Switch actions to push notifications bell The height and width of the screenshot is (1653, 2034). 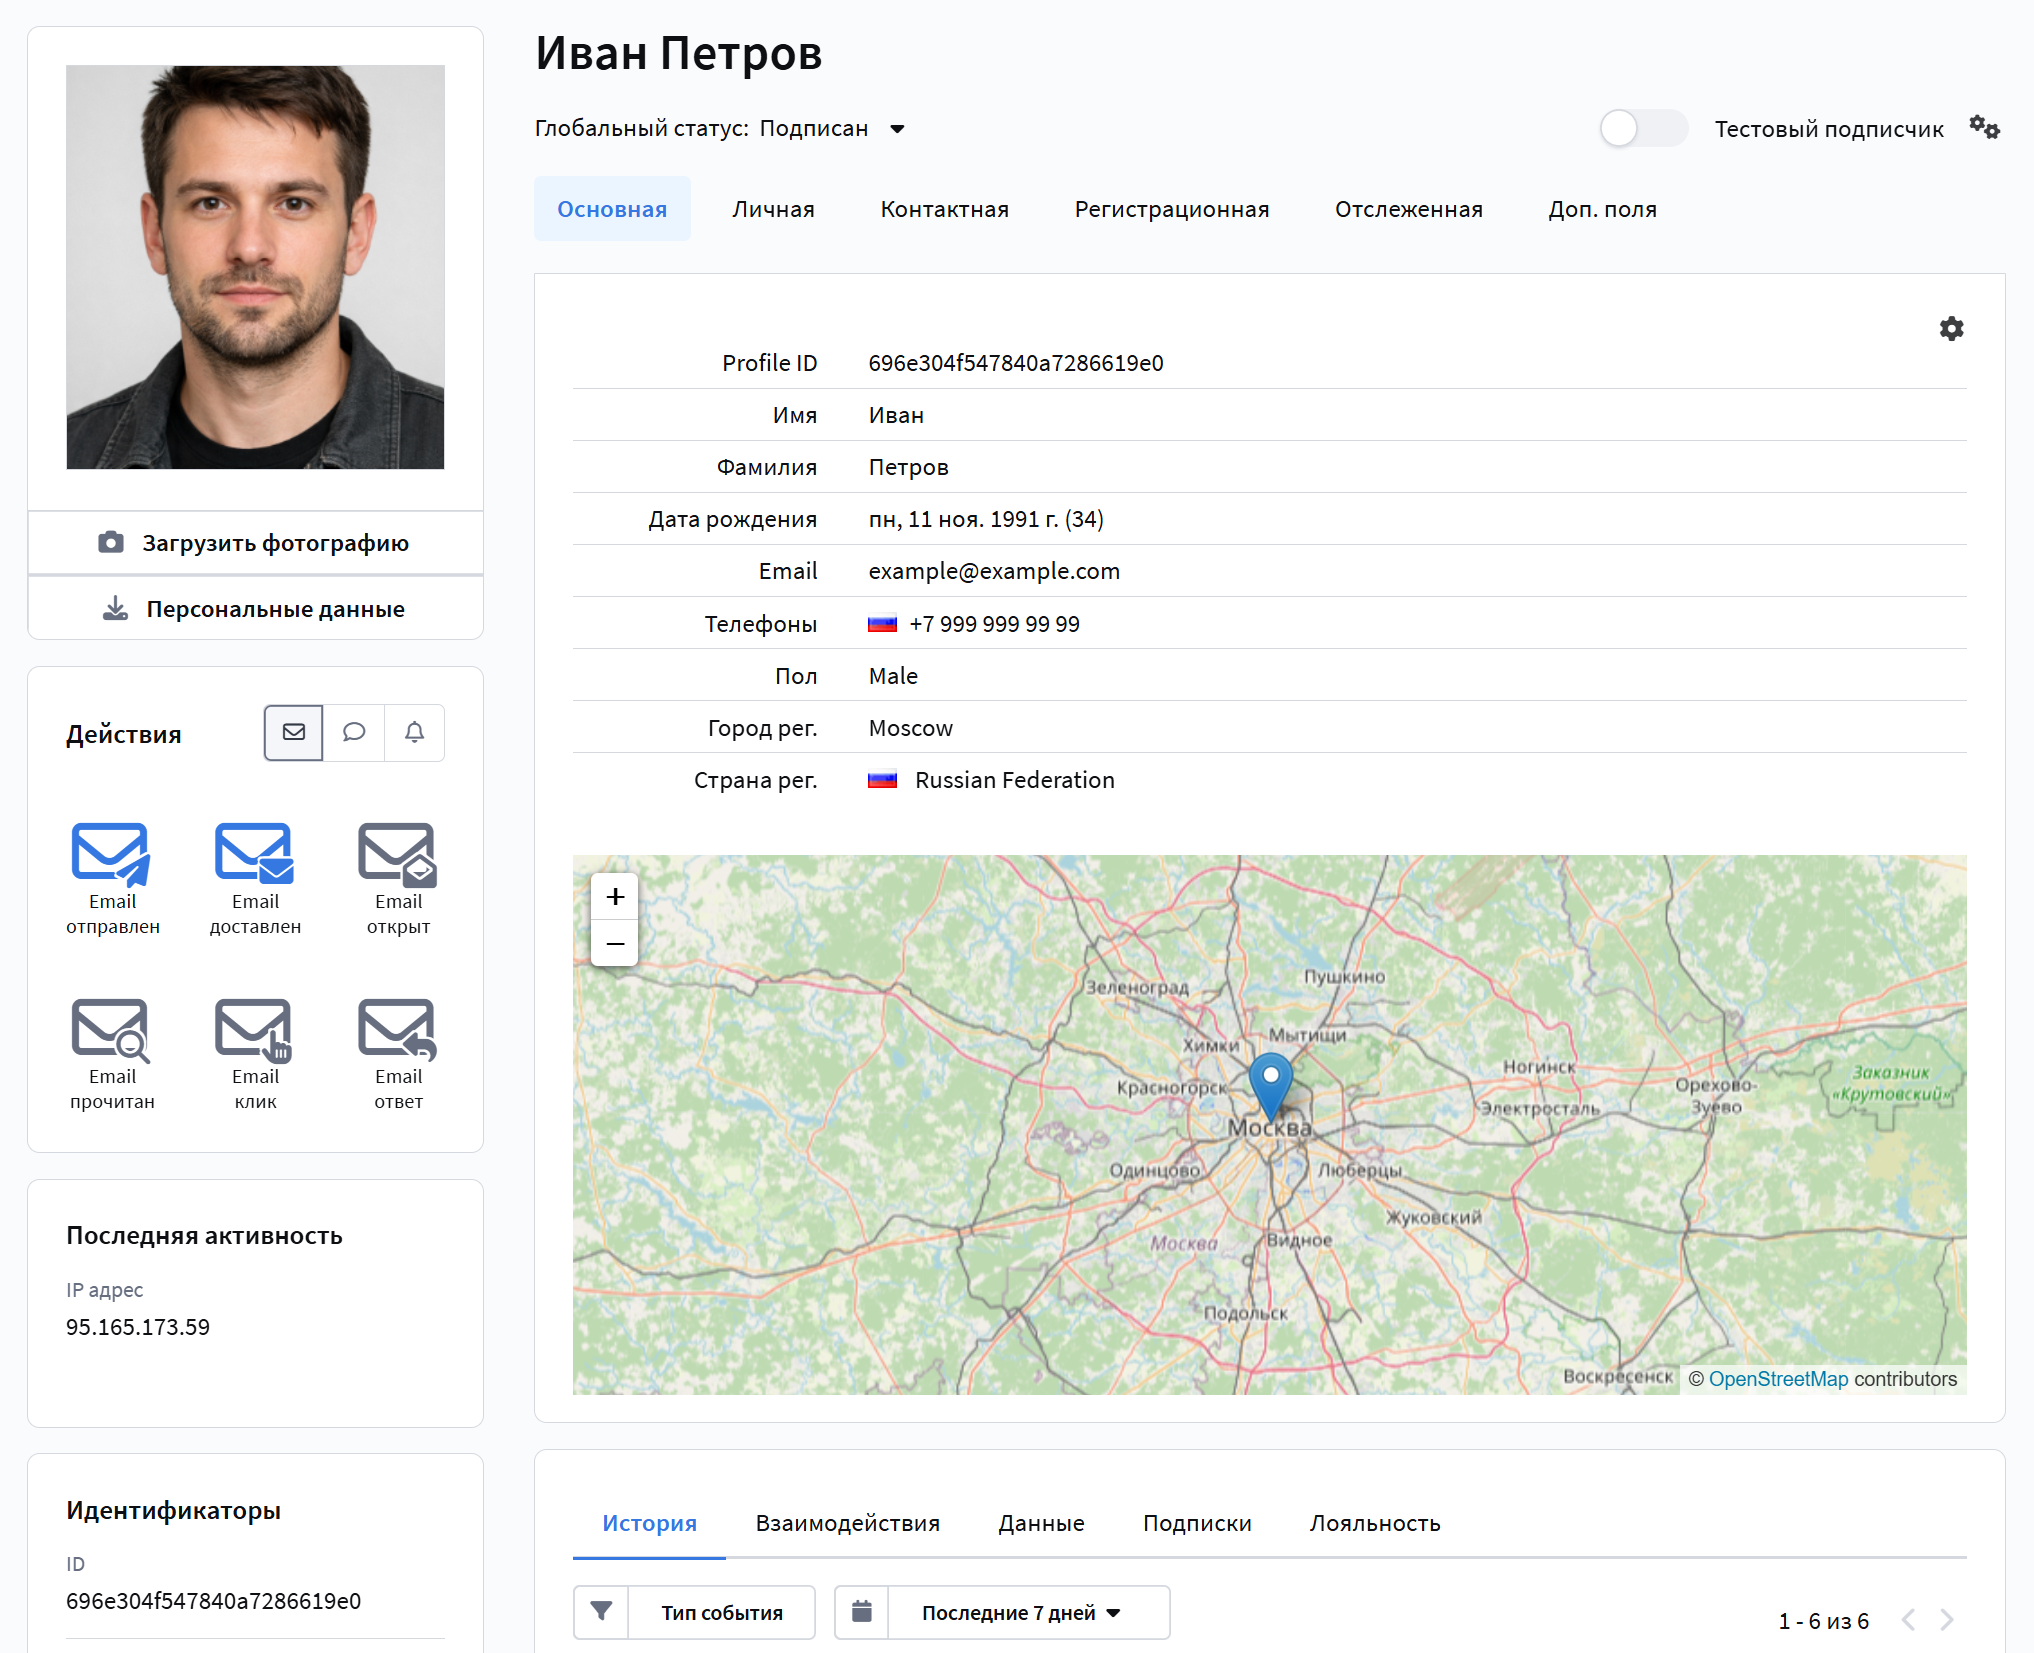click(x=414, y=733)
